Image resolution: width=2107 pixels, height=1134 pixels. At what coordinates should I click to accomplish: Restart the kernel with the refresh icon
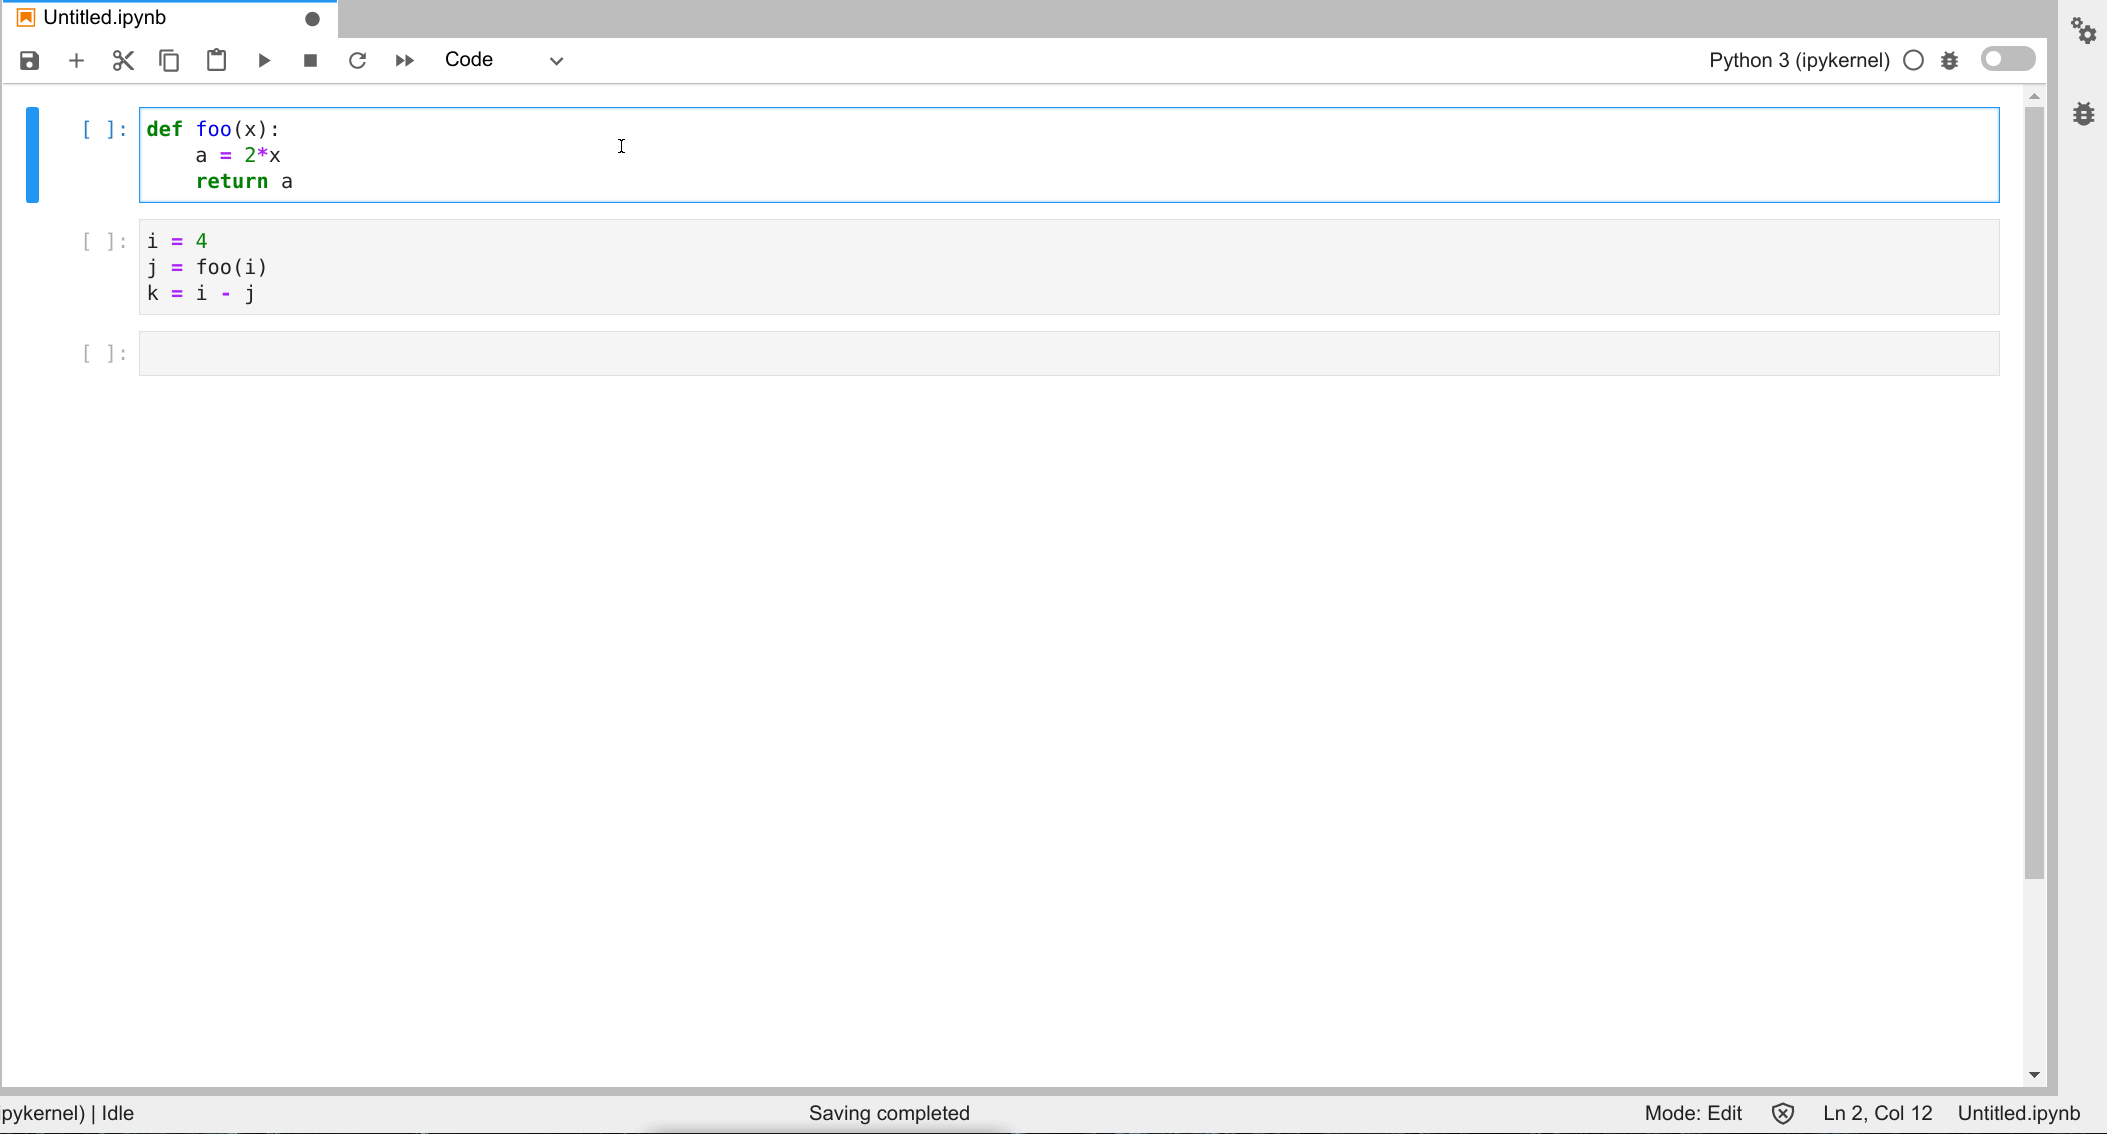[357, 60]
